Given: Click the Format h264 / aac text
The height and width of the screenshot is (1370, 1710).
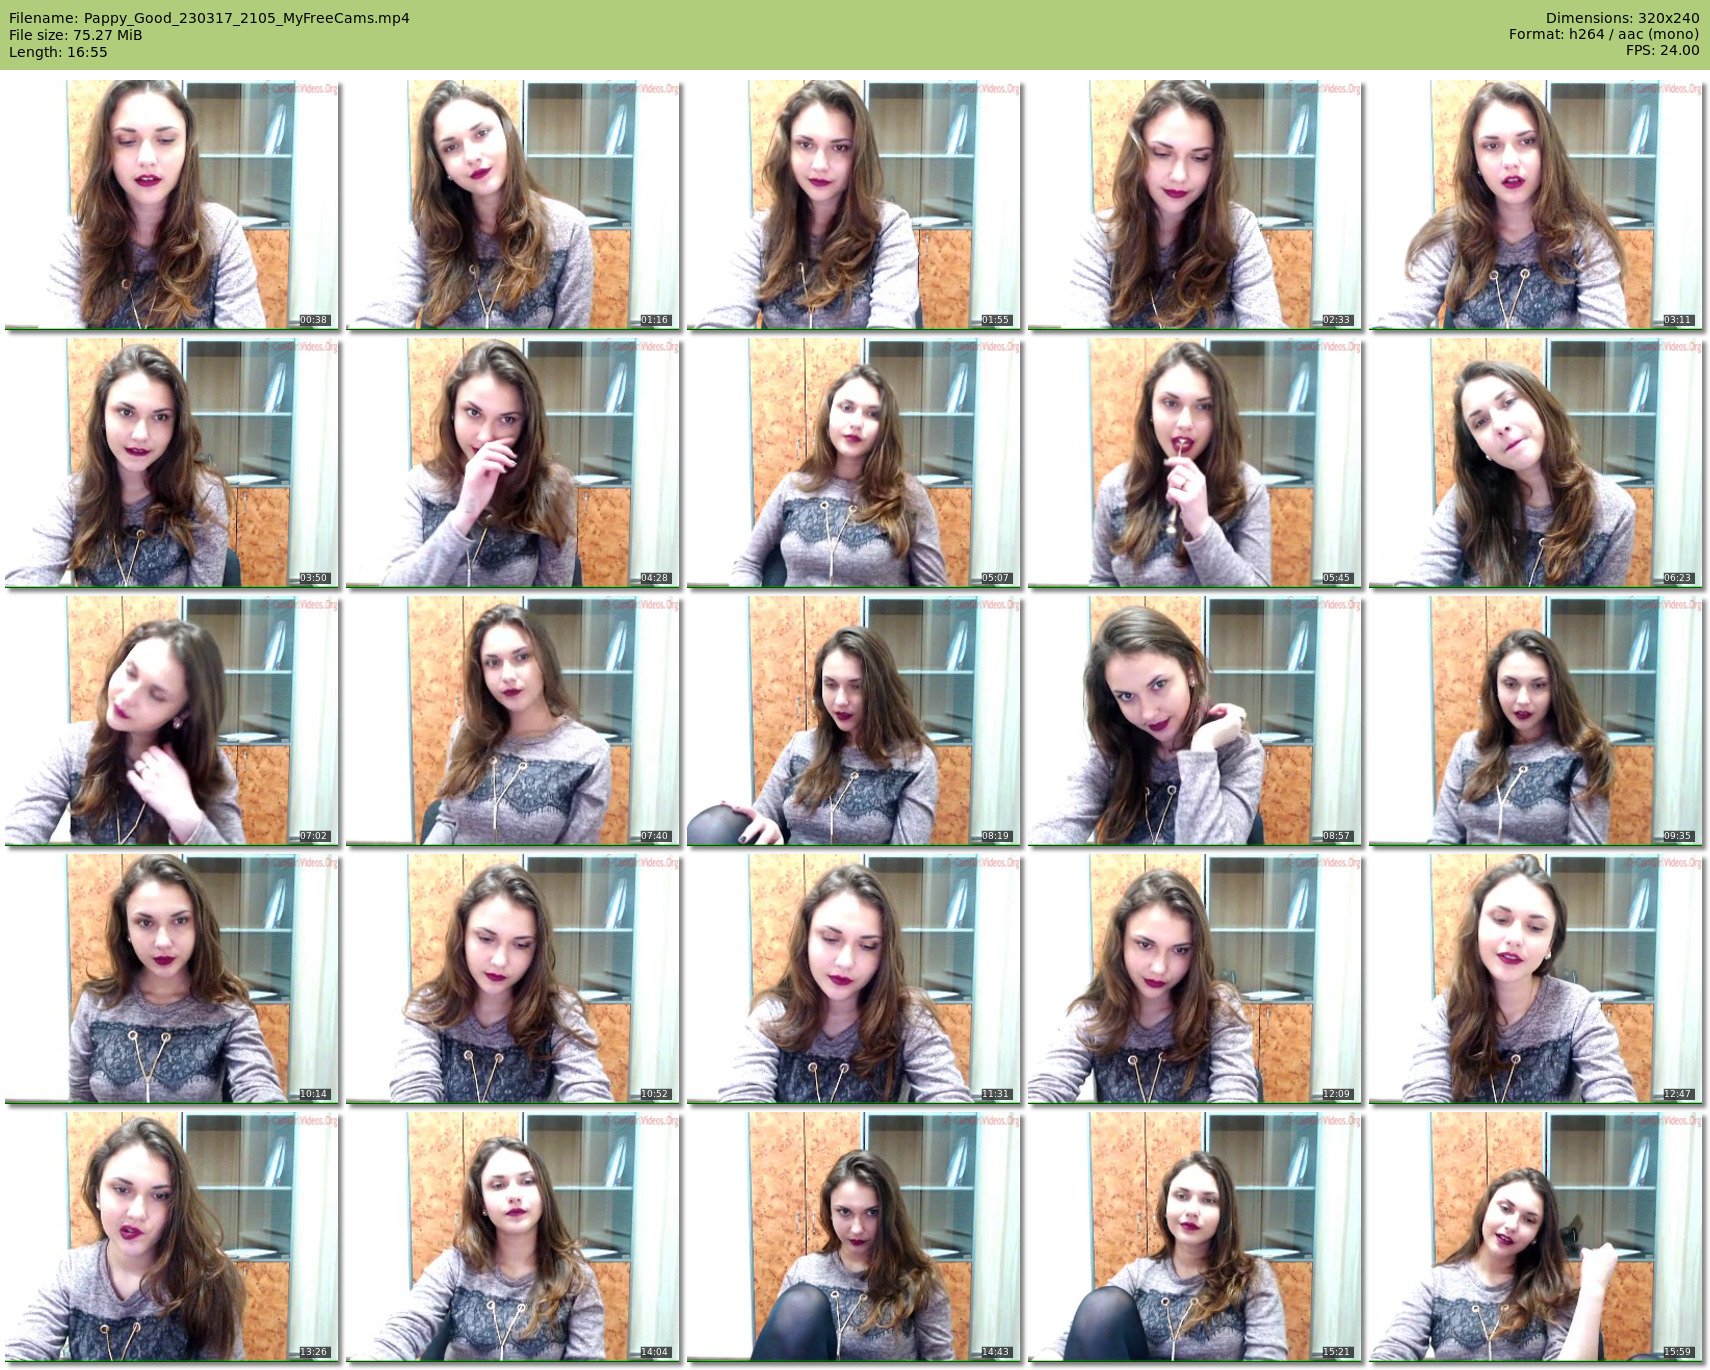Looking at the screenshot, I should pyautogui.click(x=1603, y=34).
